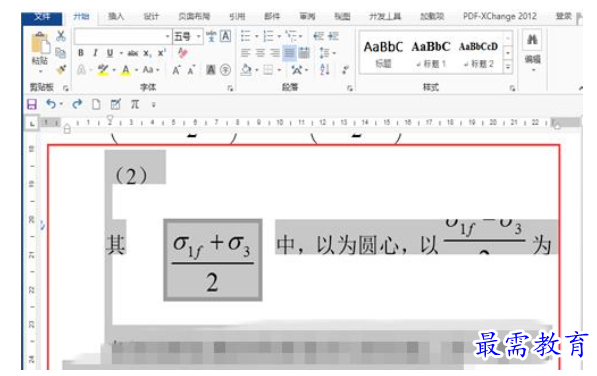
Task: Activate the Format Painter brush
Action: [61, 69]
